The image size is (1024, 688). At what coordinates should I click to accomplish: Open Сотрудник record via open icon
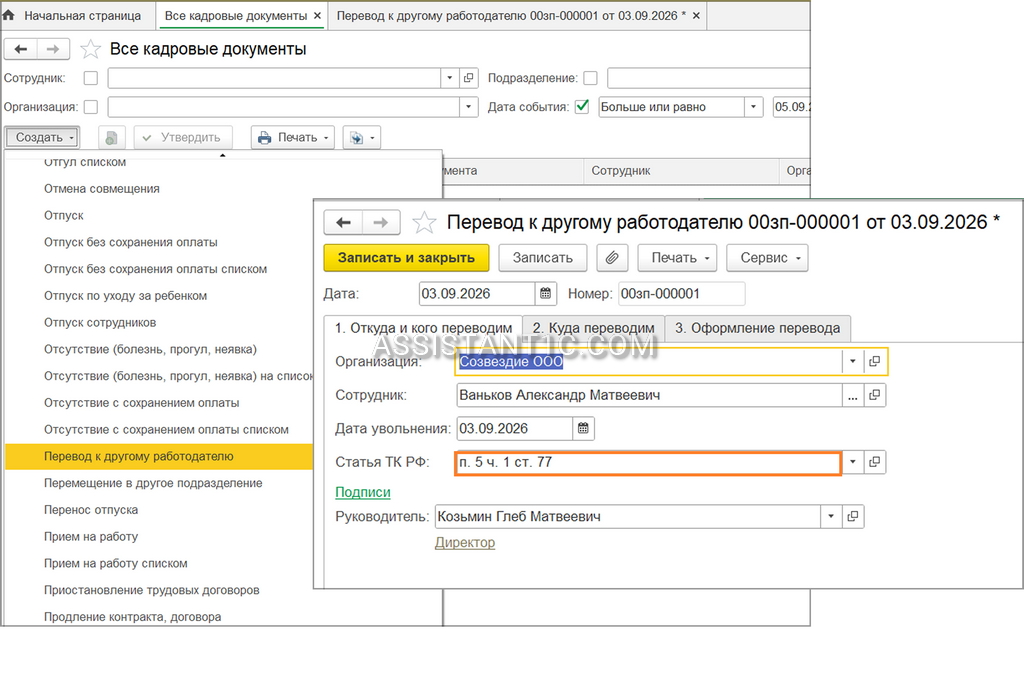click(x=874, y=396)
